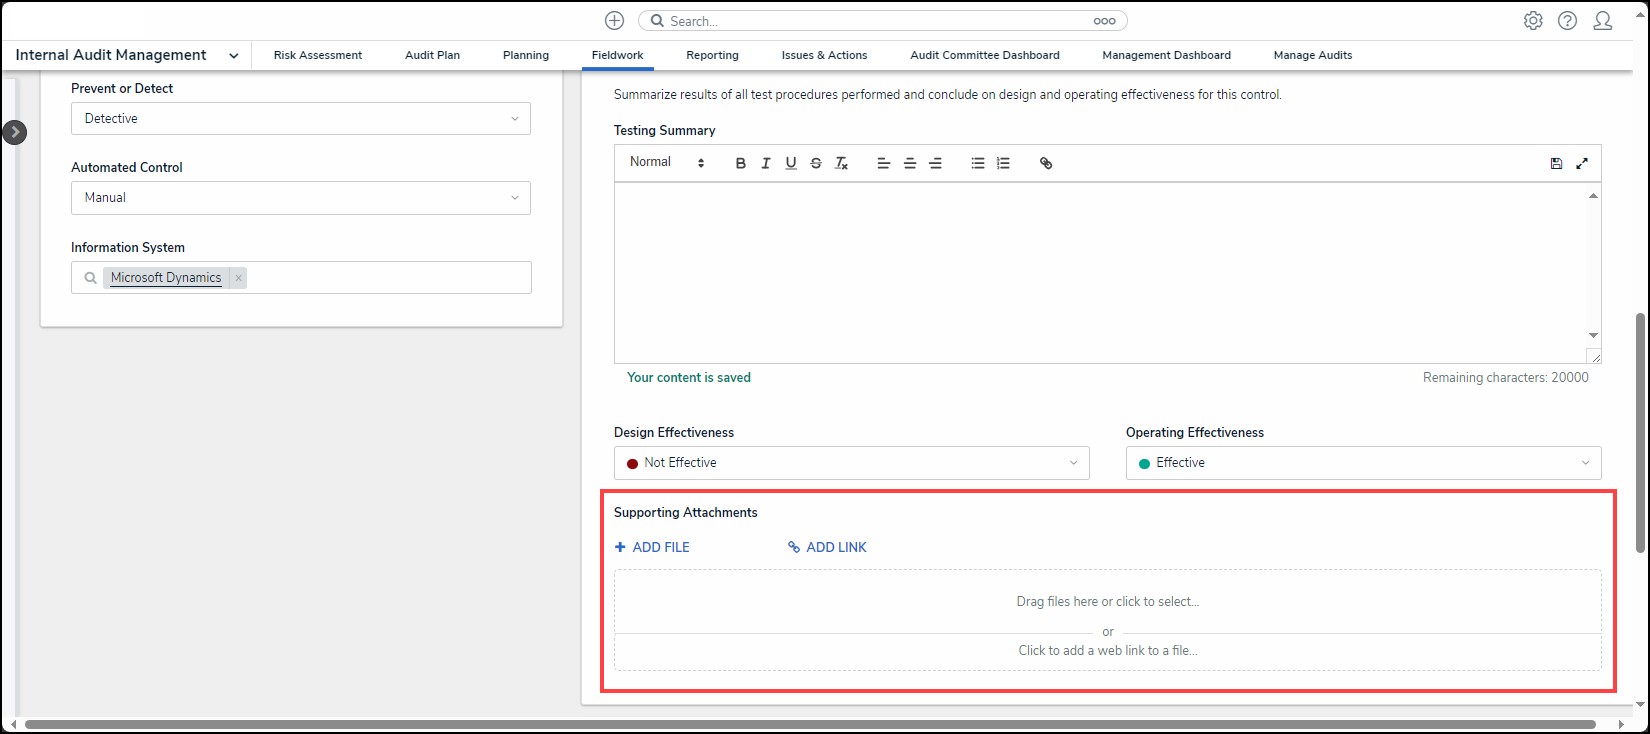Open the Prevent or Detect dropdown

300,119
